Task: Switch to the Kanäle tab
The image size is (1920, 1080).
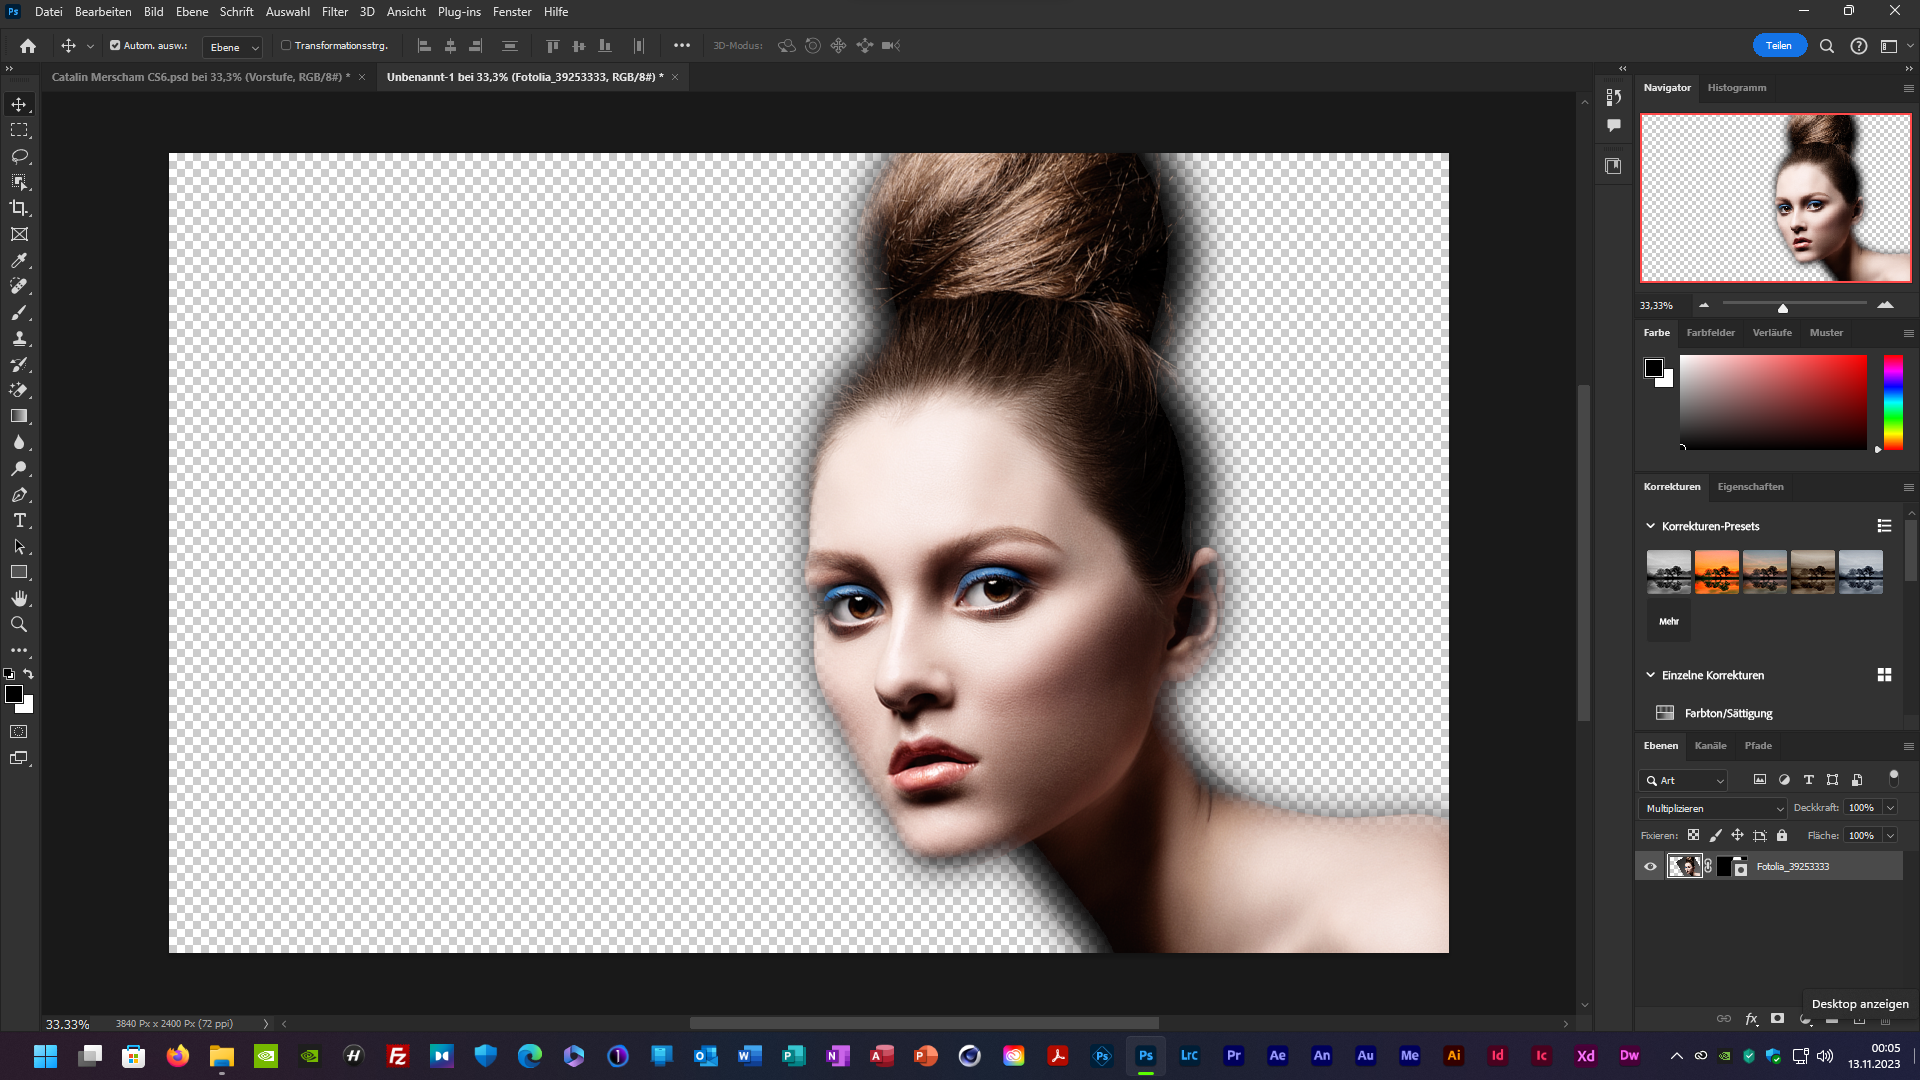Action: (1710, 746)
